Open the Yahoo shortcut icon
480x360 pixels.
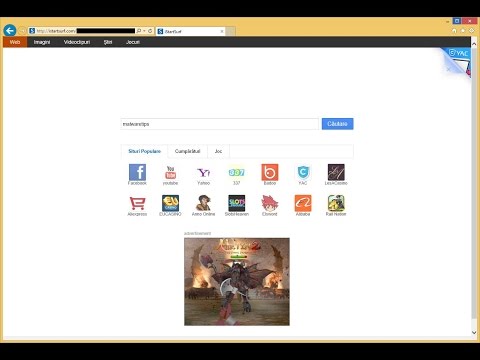pyautogui.click(x=203, y=172)
